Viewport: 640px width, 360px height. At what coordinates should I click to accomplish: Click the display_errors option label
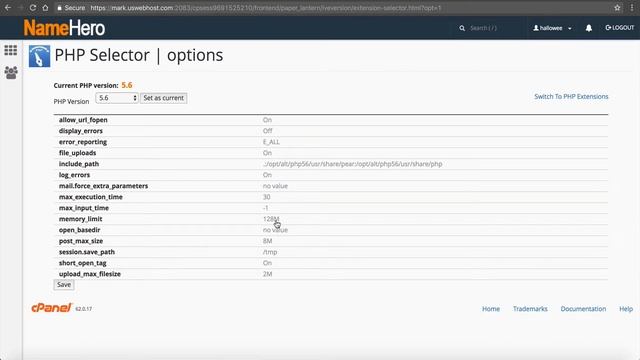pyautogui.click(x=81, y=131)
